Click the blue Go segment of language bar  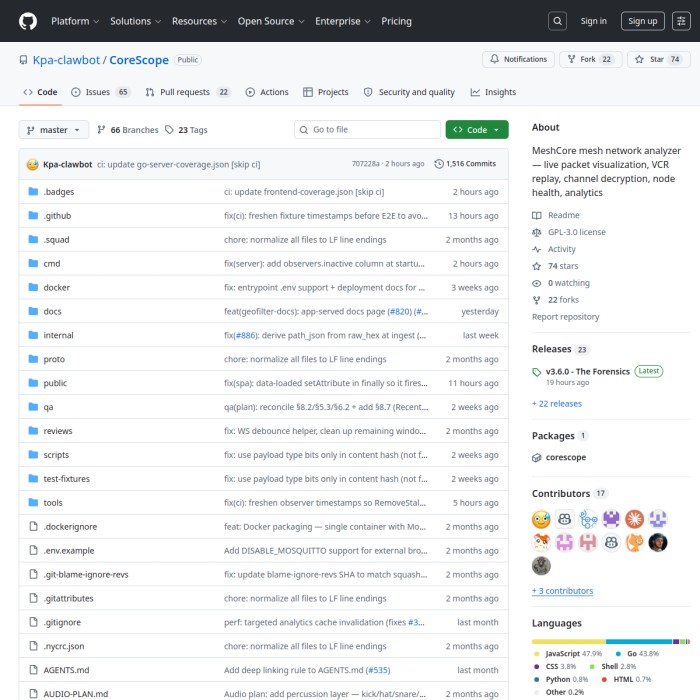(639, 642)
